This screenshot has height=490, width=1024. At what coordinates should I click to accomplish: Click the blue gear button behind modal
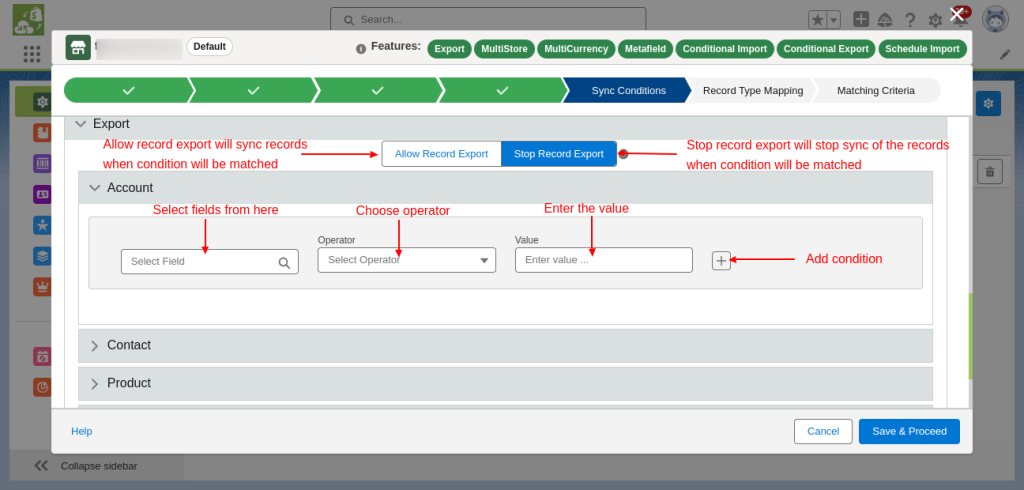click(988, 103)
